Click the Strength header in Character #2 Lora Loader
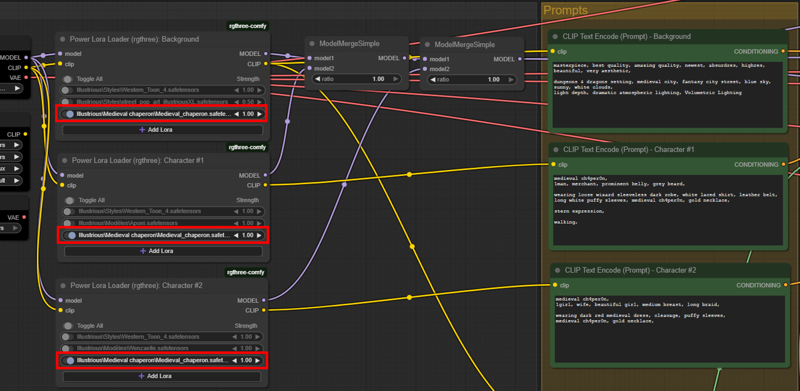800x391 pixels. click(245, 326)
